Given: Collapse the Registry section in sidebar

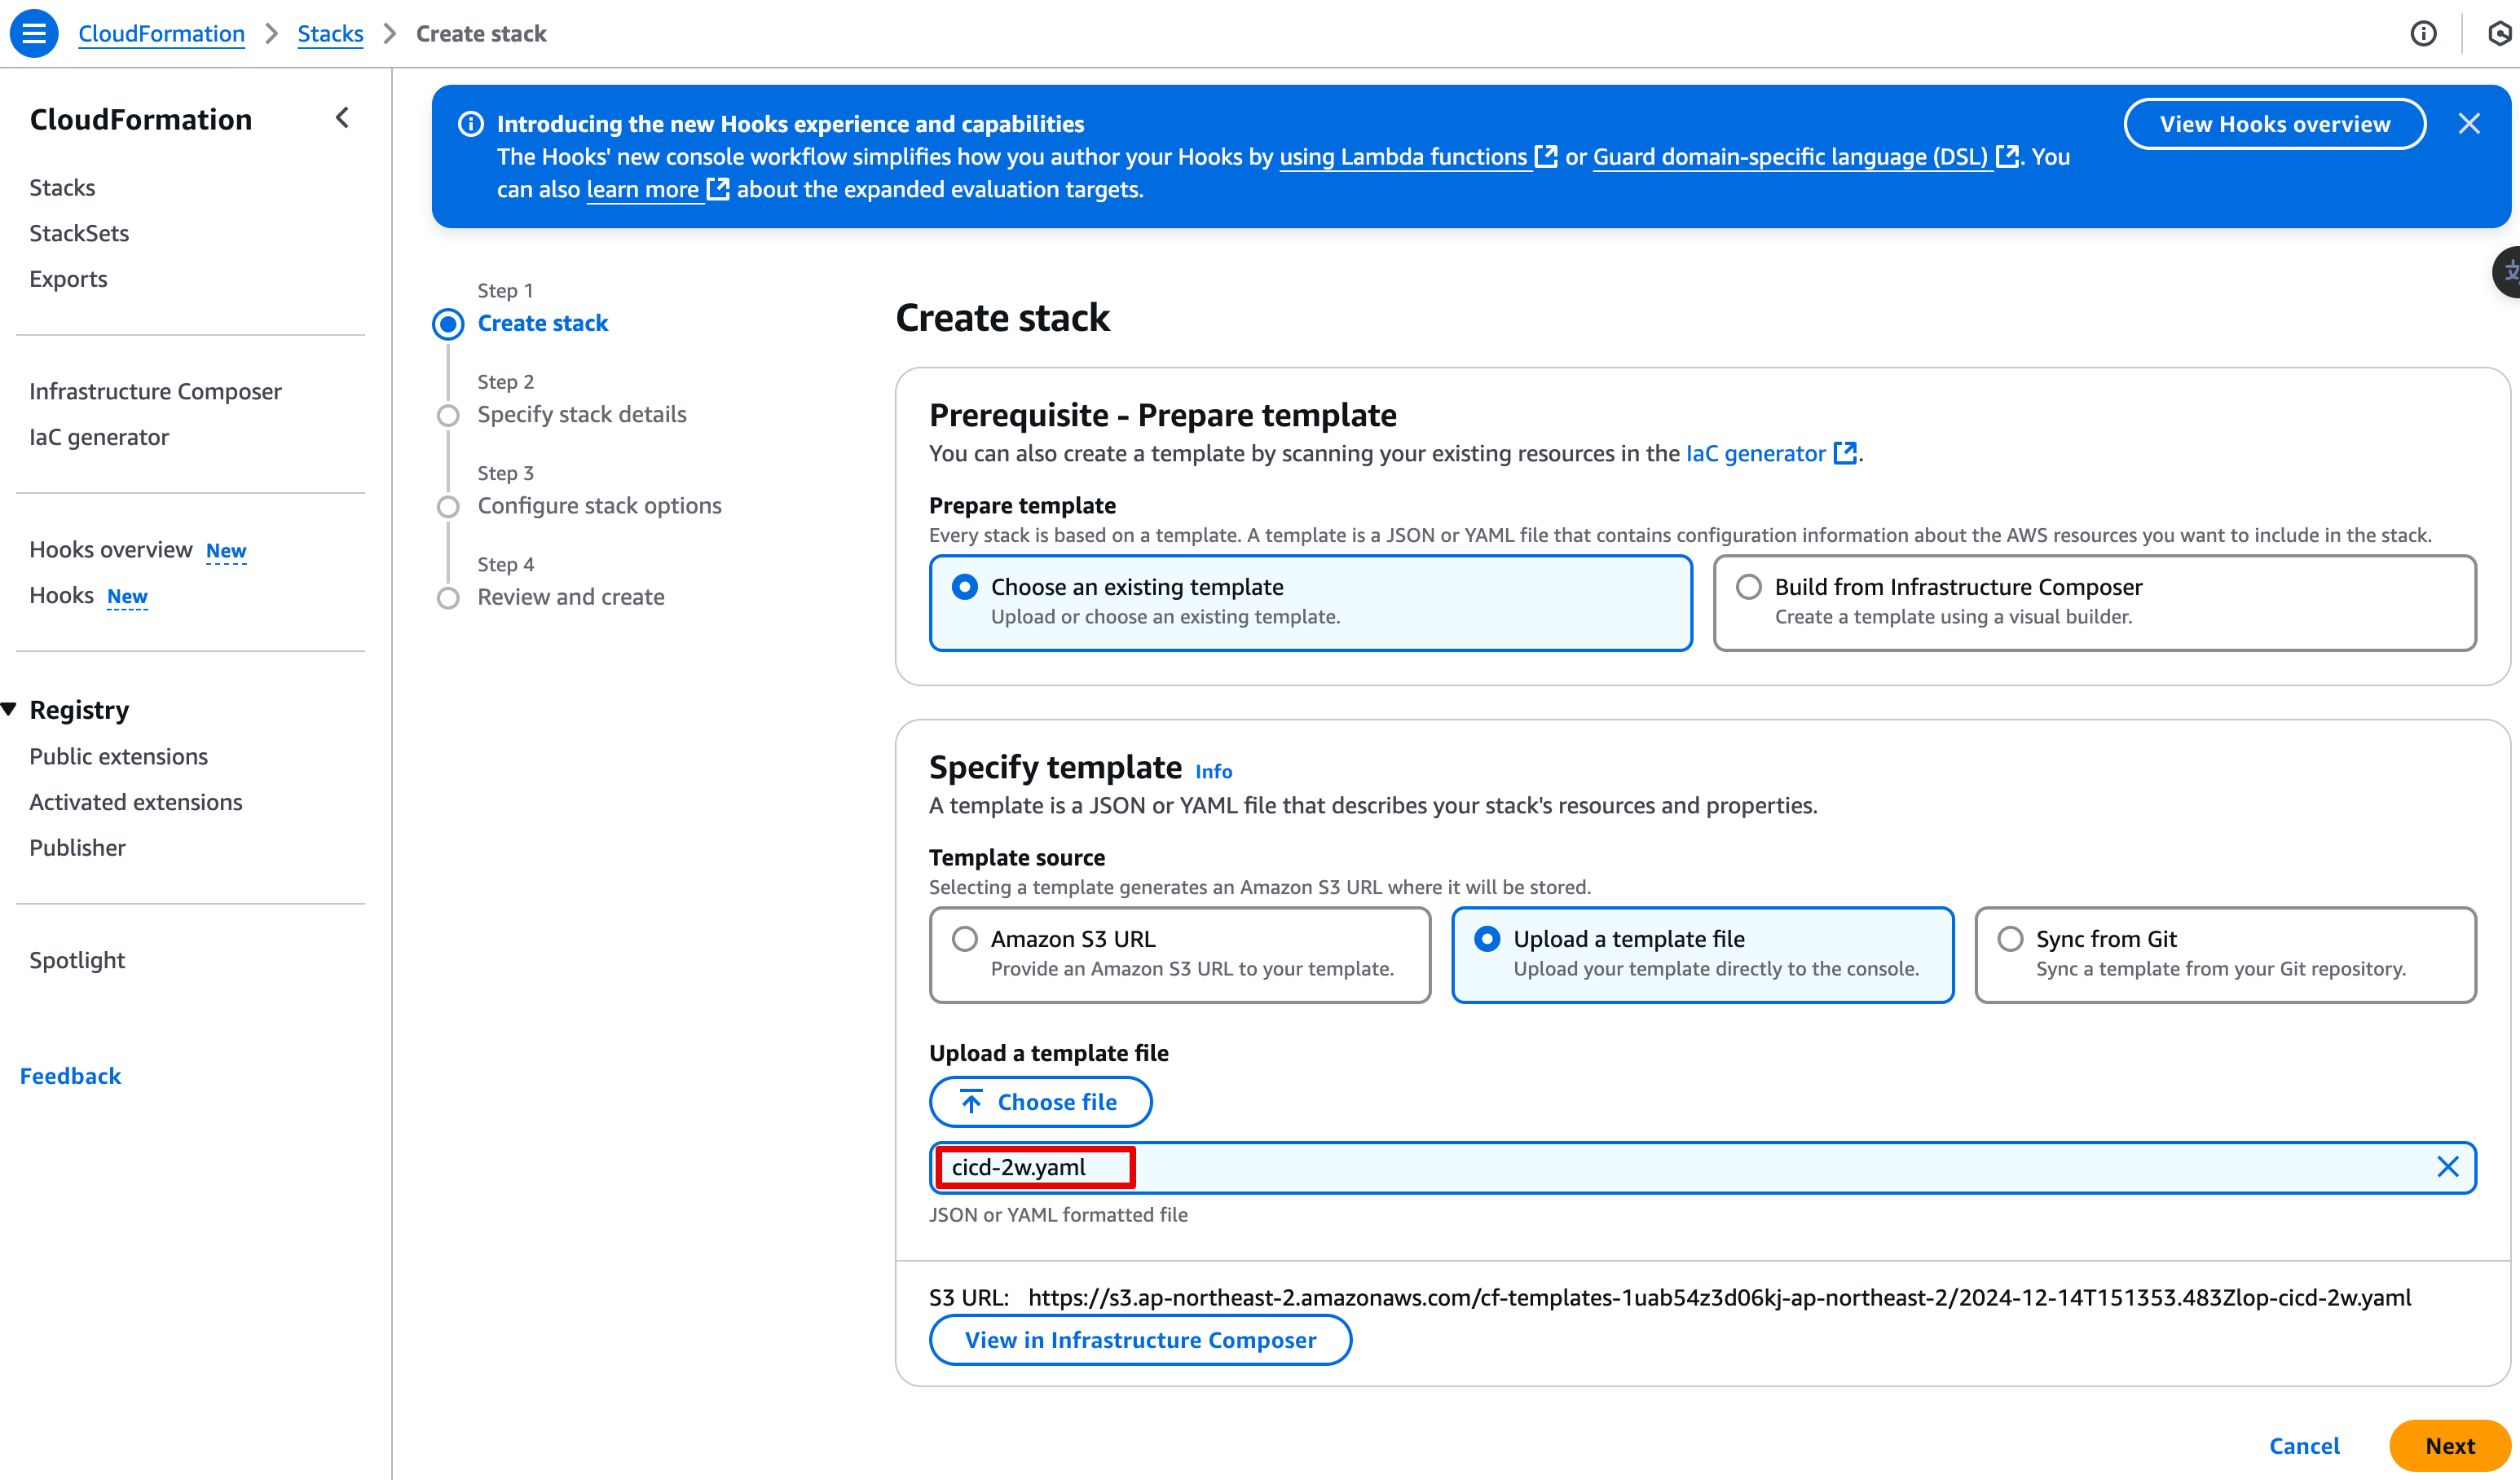Looking at the screenshot, I should point(10,709).
